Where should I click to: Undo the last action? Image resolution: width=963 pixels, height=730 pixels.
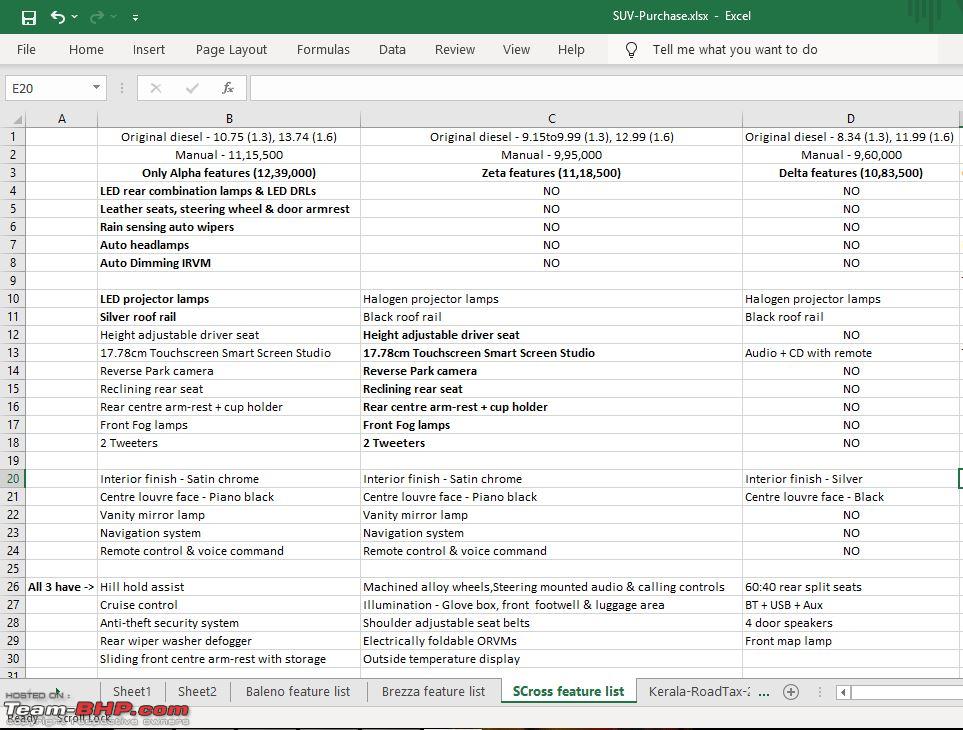58,17
